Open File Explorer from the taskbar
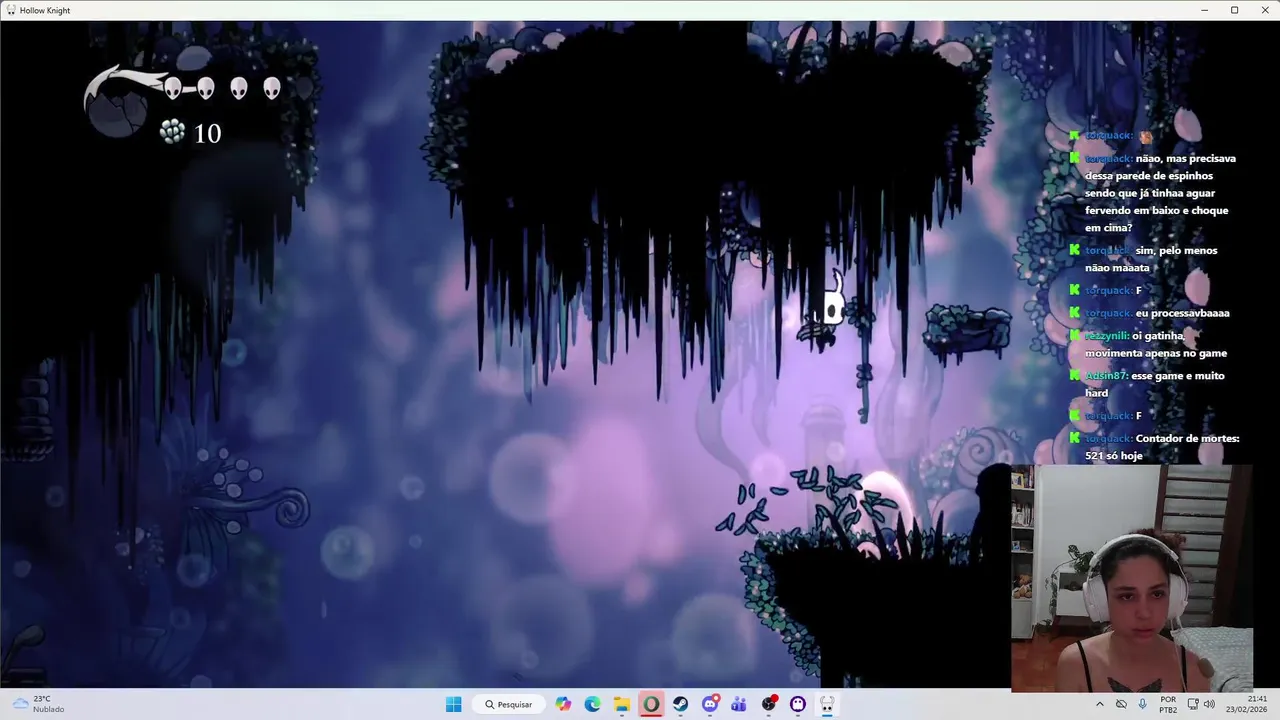Viewport: 1280px width, 720px height. click(x=622, y=704)
